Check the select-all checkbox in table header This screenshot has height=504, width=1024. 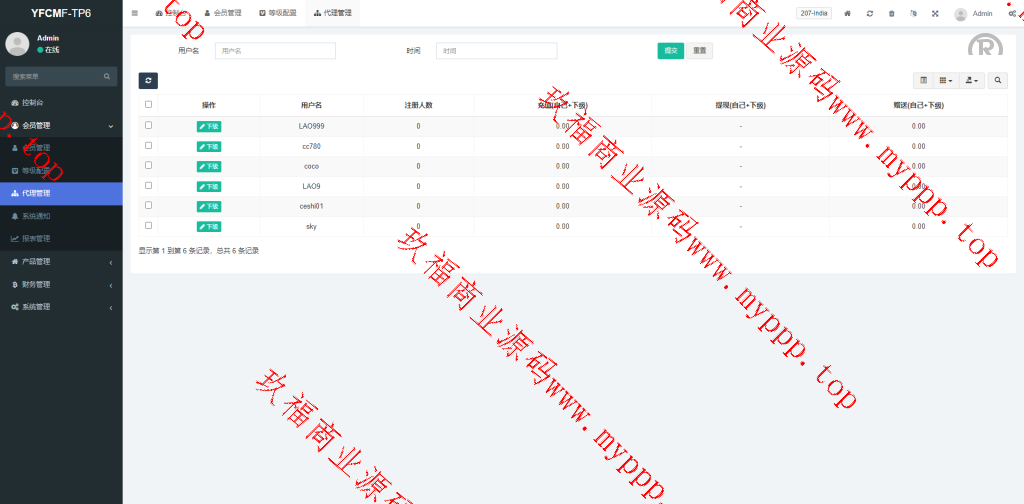coord(149,104)
